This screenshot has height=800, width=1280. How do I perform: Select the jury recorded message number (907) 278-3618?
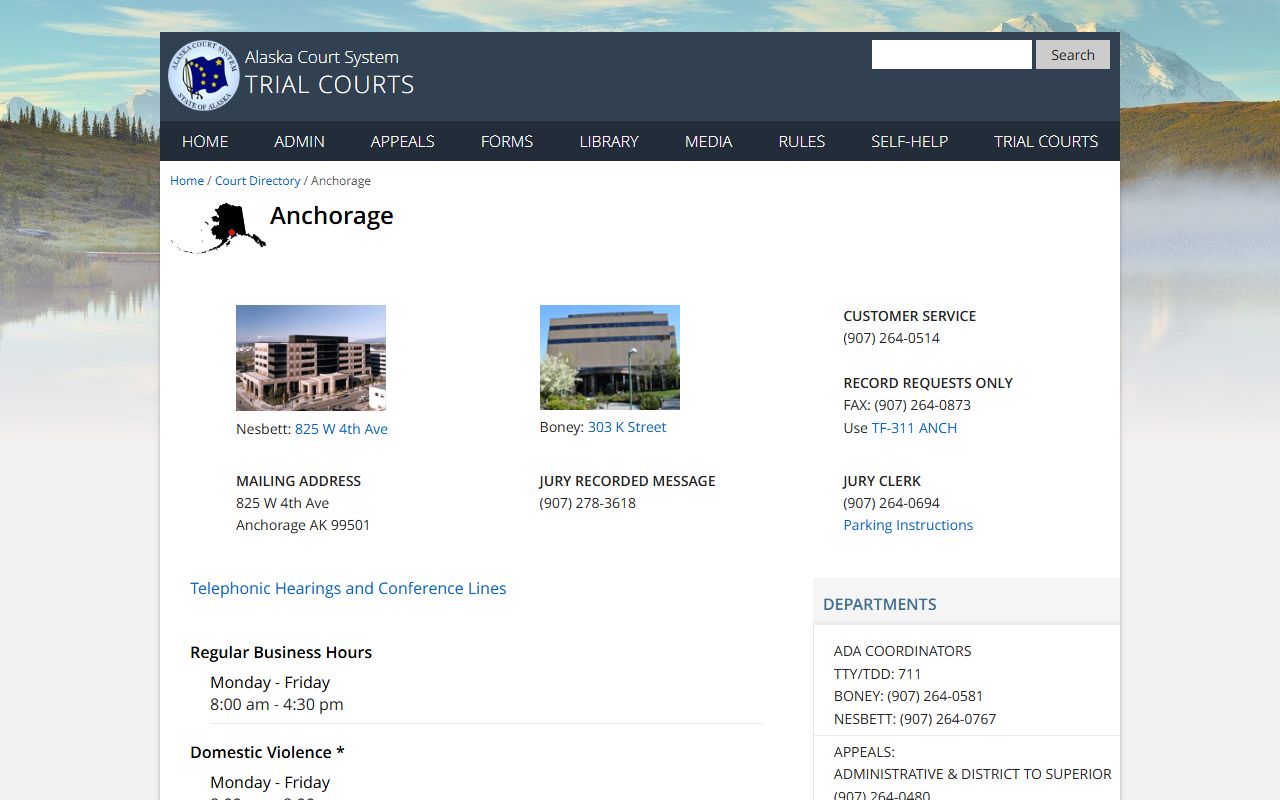pos(588,503)
